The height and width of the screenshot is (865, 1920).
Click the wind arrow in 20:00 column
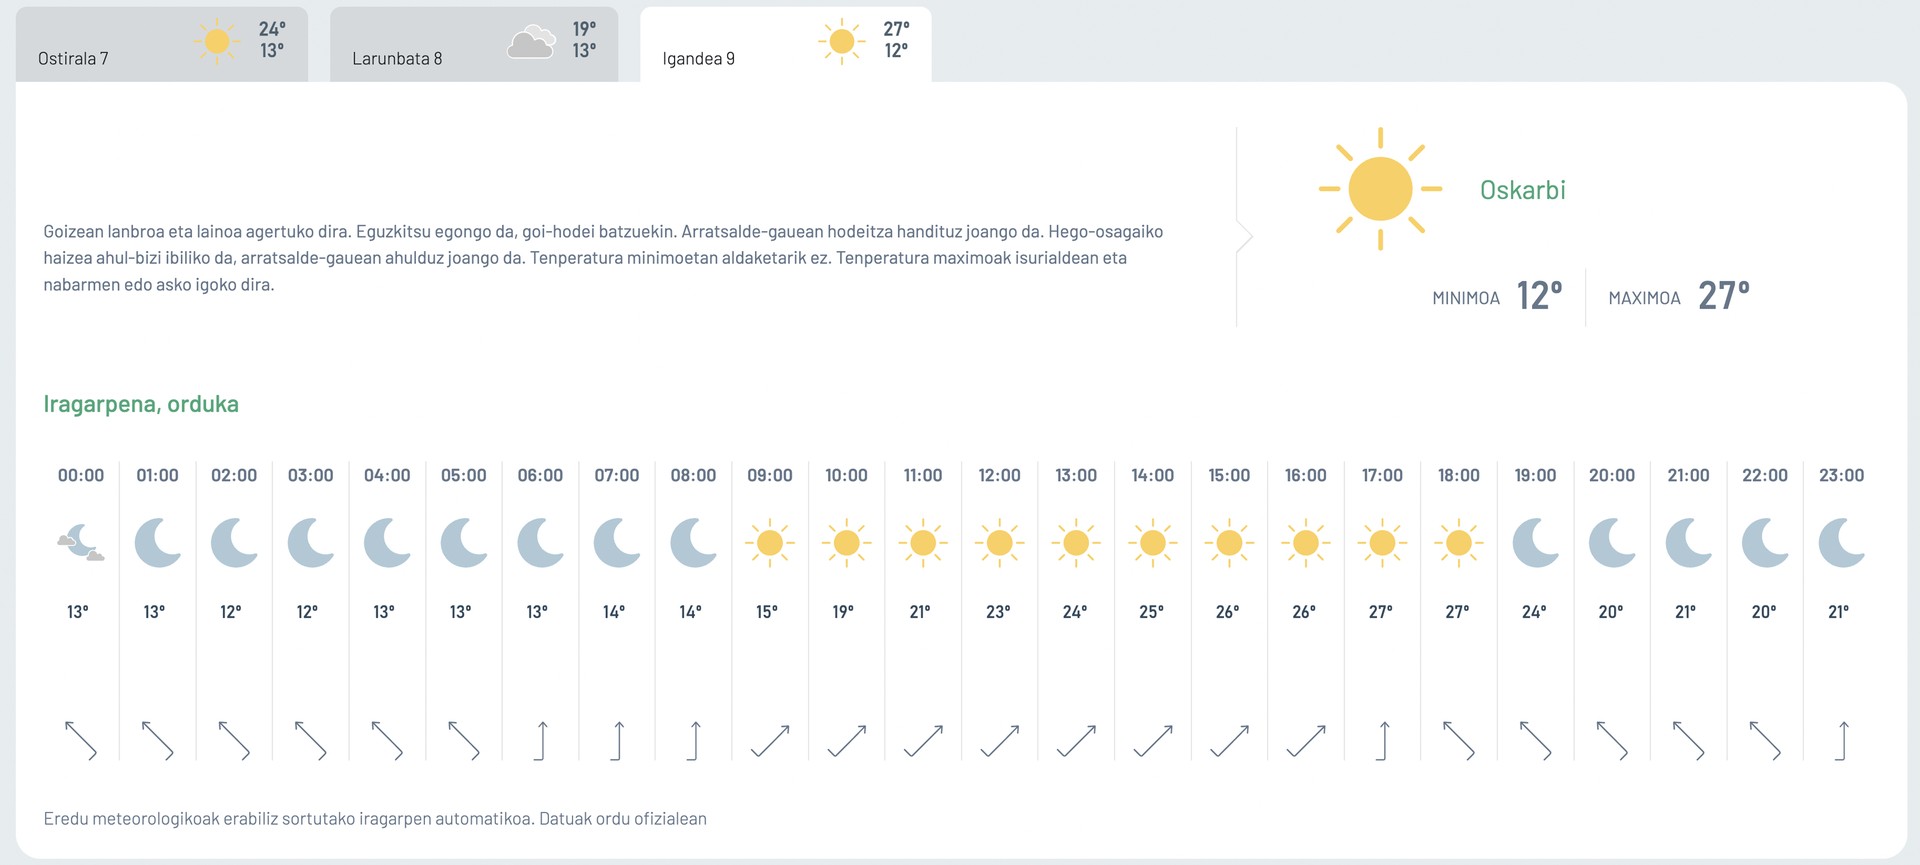click(1612, 741)
